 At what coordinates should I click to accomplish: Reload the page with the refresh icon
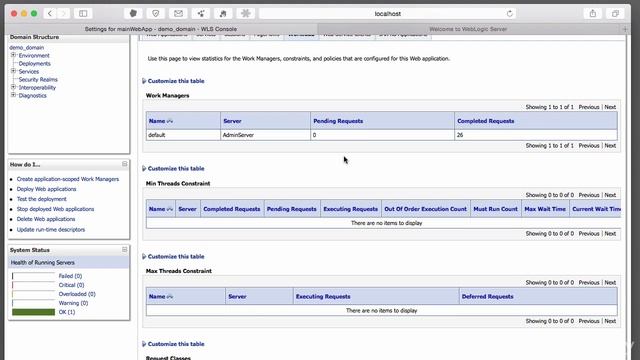509,13
